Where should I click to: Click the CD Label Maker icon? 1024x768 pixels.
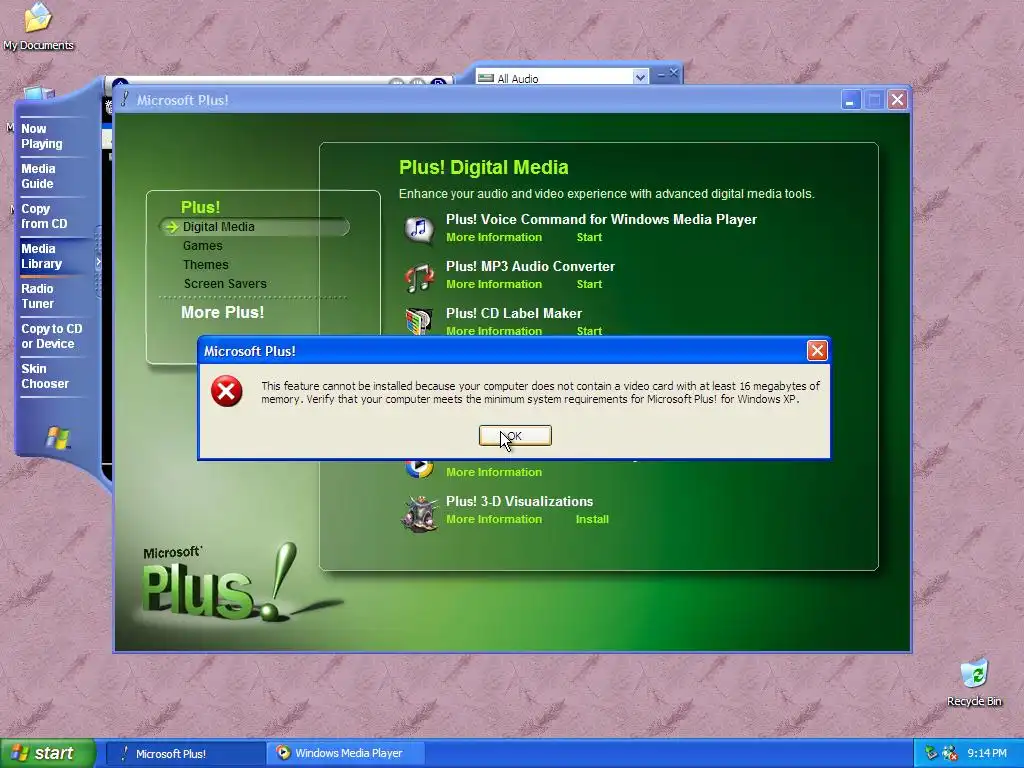tap(419, 321)
